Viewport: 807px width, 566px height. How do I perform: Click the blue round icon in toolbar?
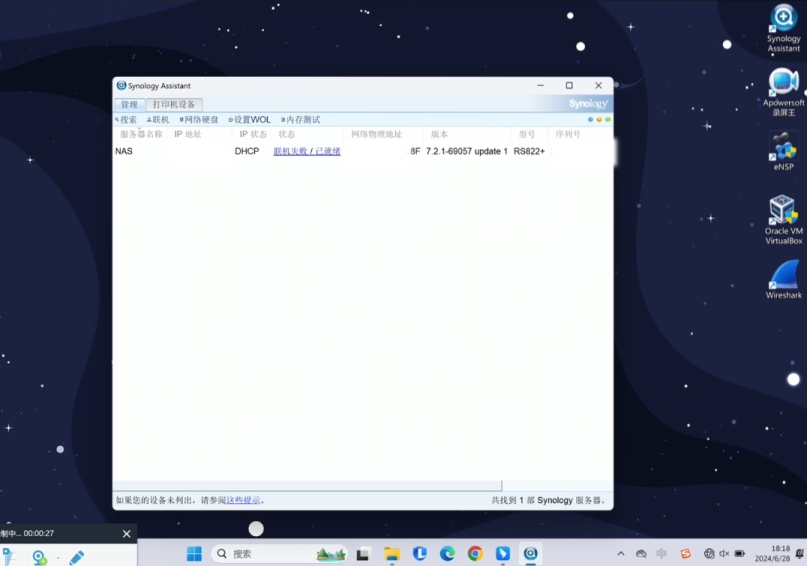tap(590, 119)
